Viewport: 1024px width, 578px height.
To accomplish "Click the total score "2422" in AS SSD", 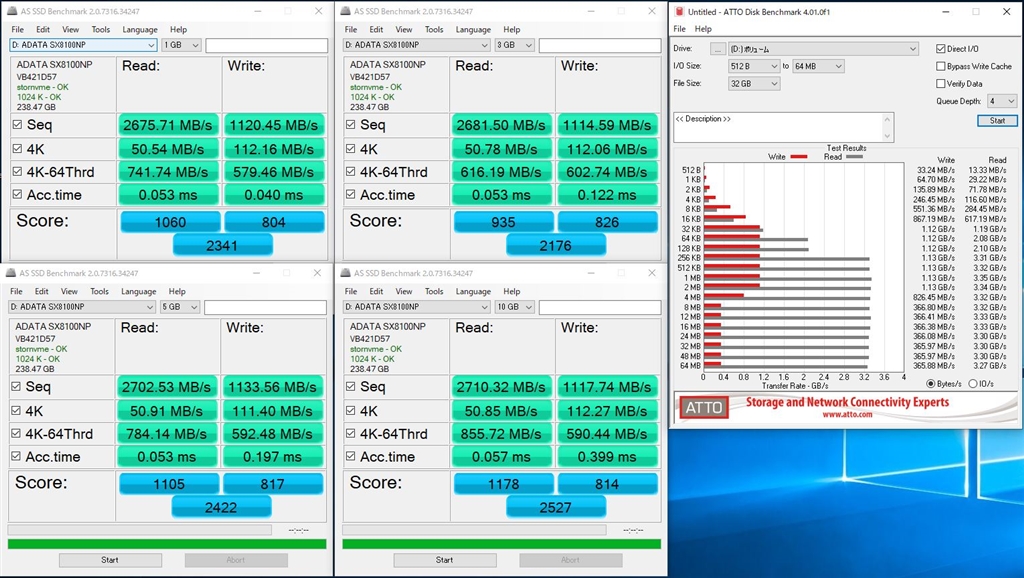I will [221, 507].
